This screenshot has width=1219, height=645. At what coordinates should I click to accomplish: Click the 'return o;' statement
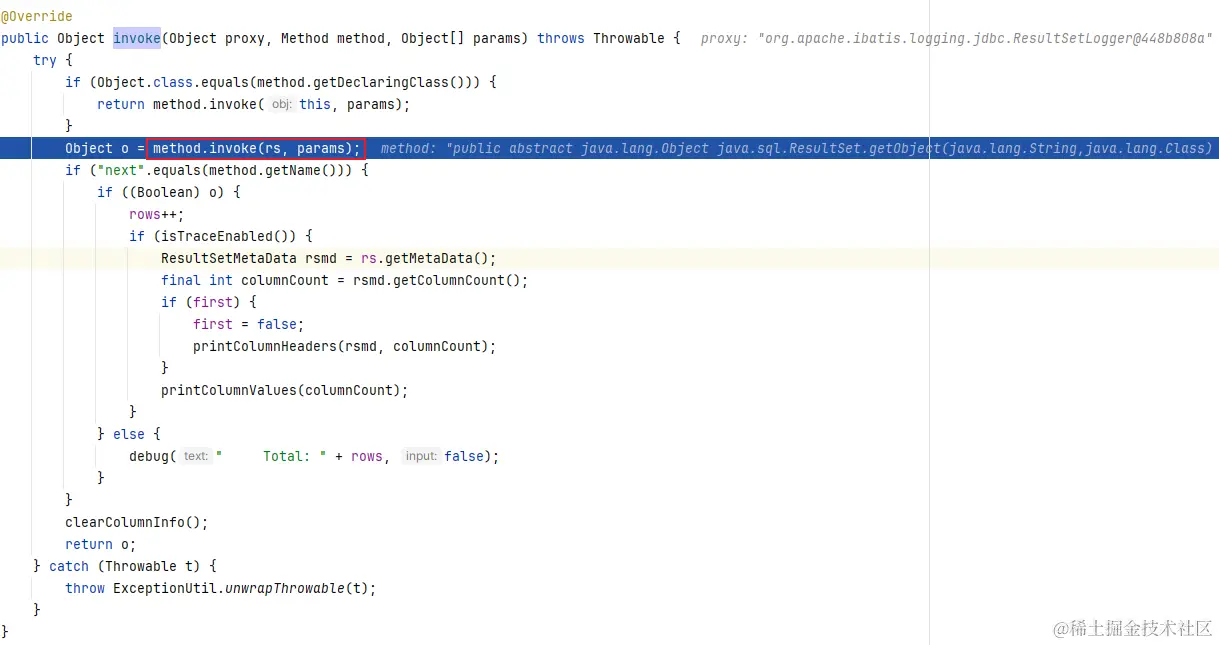click(101, 544)
